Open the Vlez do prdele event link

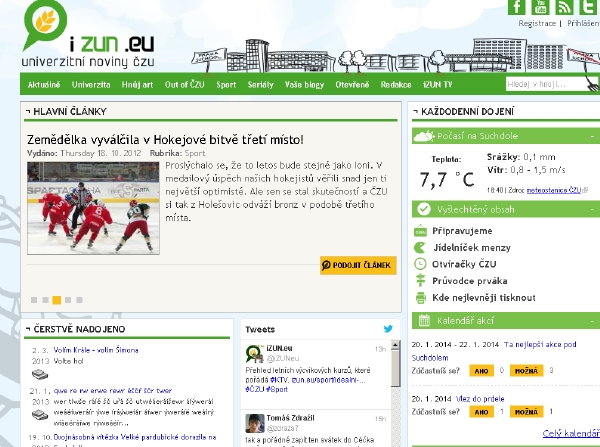point(480,399)
